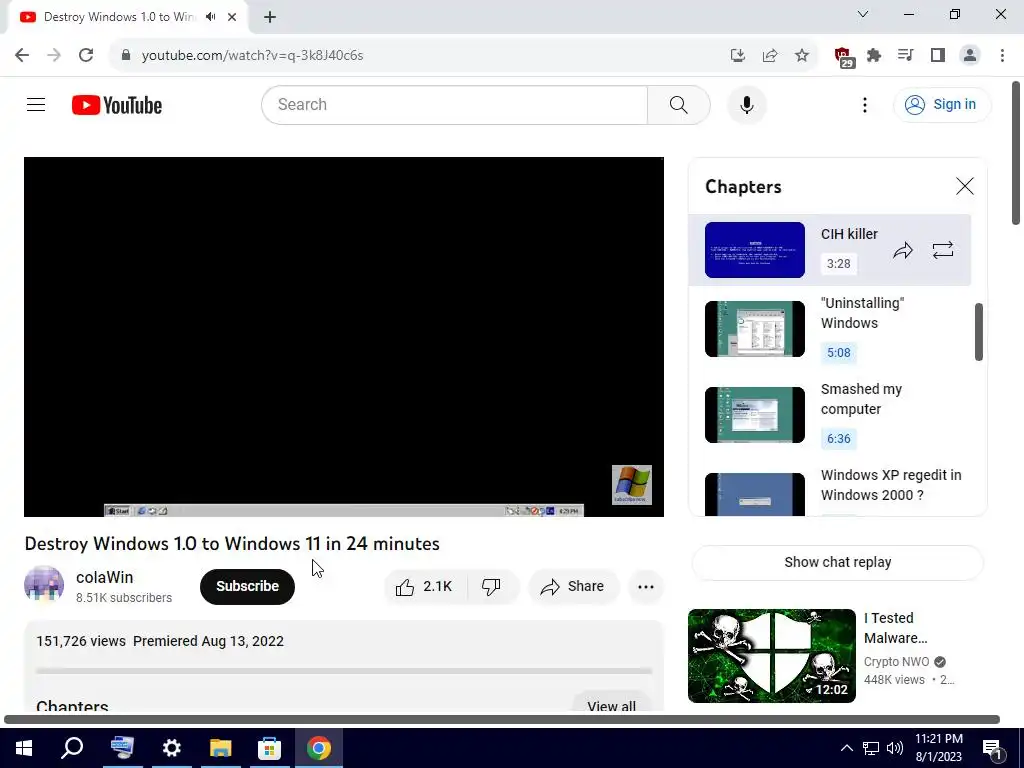Screen dimensions: 1024x768
Task: Open File Explorer from taskbar
Action: tap(221, 748)
